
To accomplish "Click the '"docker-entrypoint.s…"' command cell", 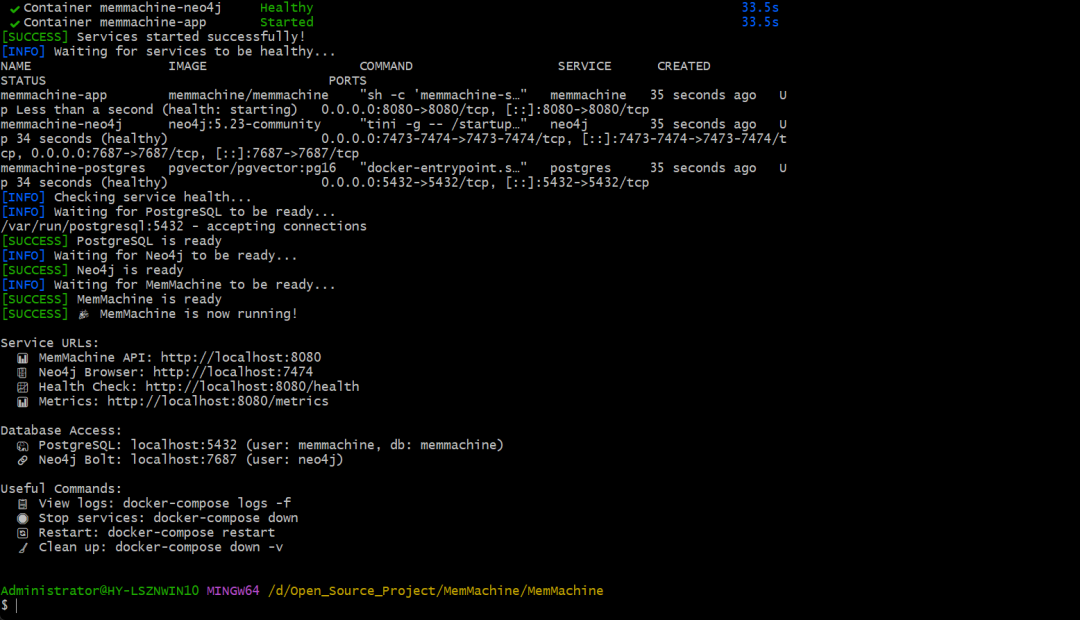I will coord(444,168).
